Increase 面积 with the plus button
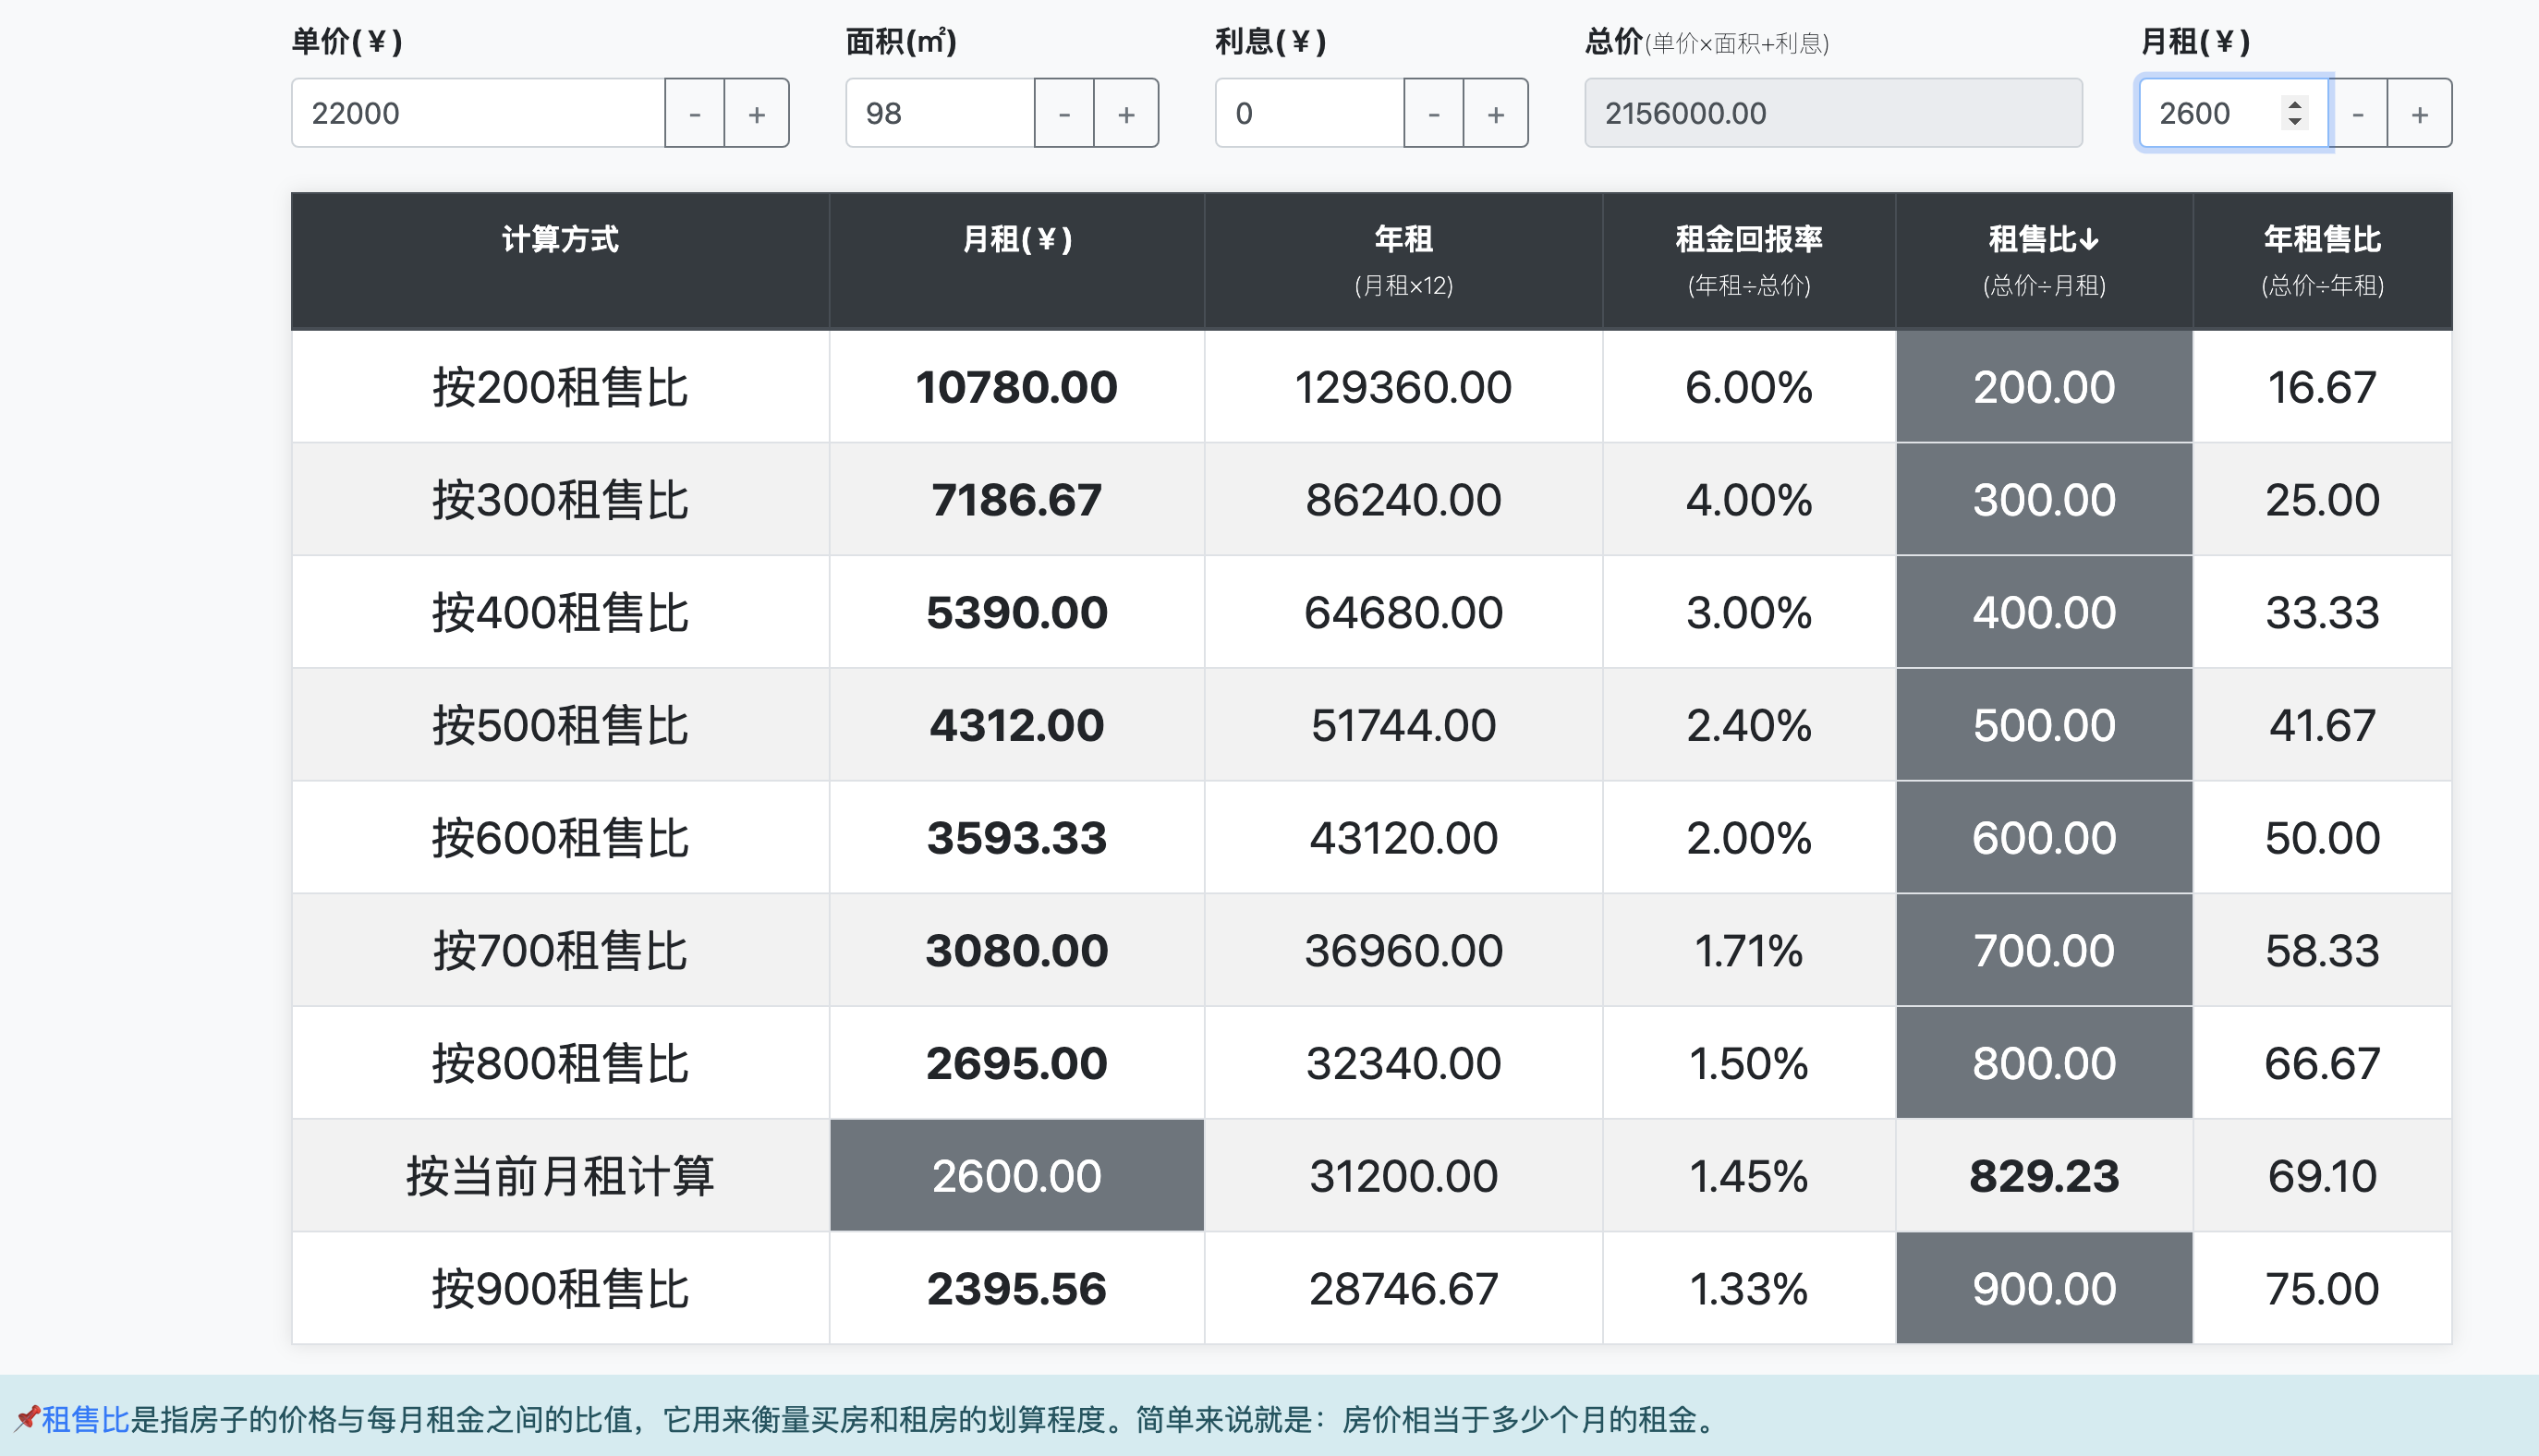Viewport: 2539px width, 1456px height. [1126, 114]
